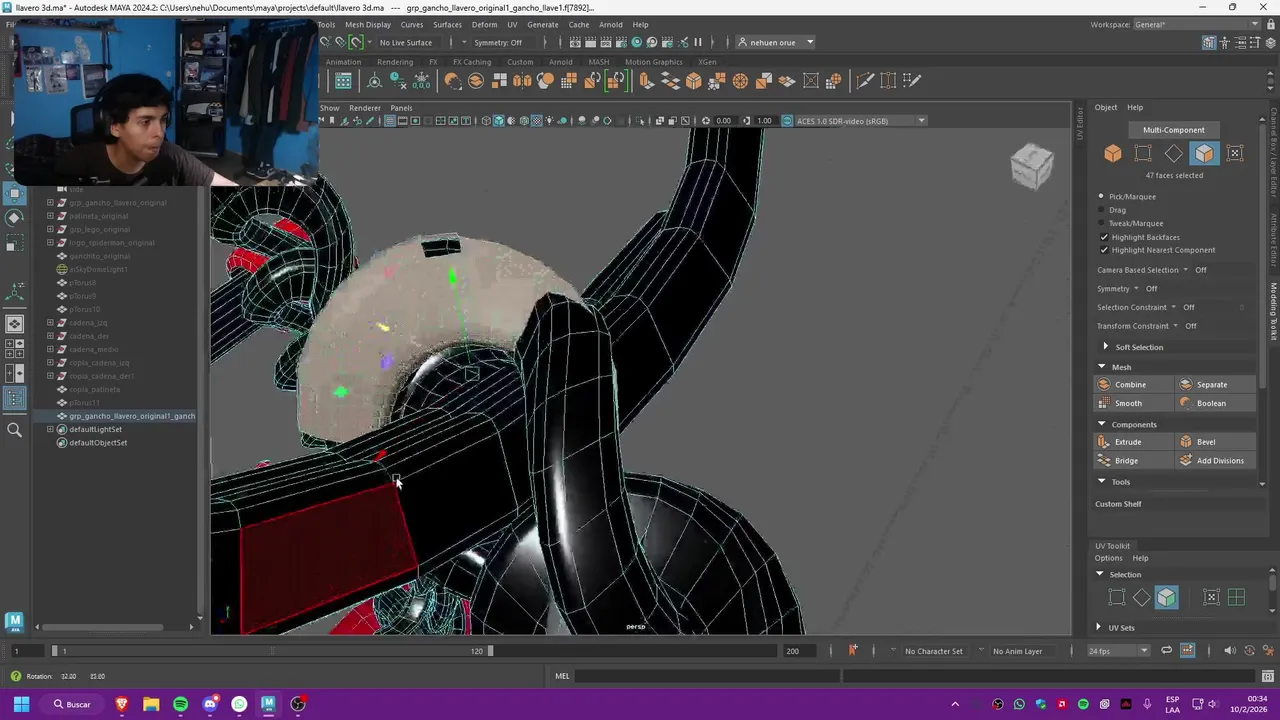Select face selection mode in Modeling Toolkit
1280x720 pixels.
point(1204,153)
